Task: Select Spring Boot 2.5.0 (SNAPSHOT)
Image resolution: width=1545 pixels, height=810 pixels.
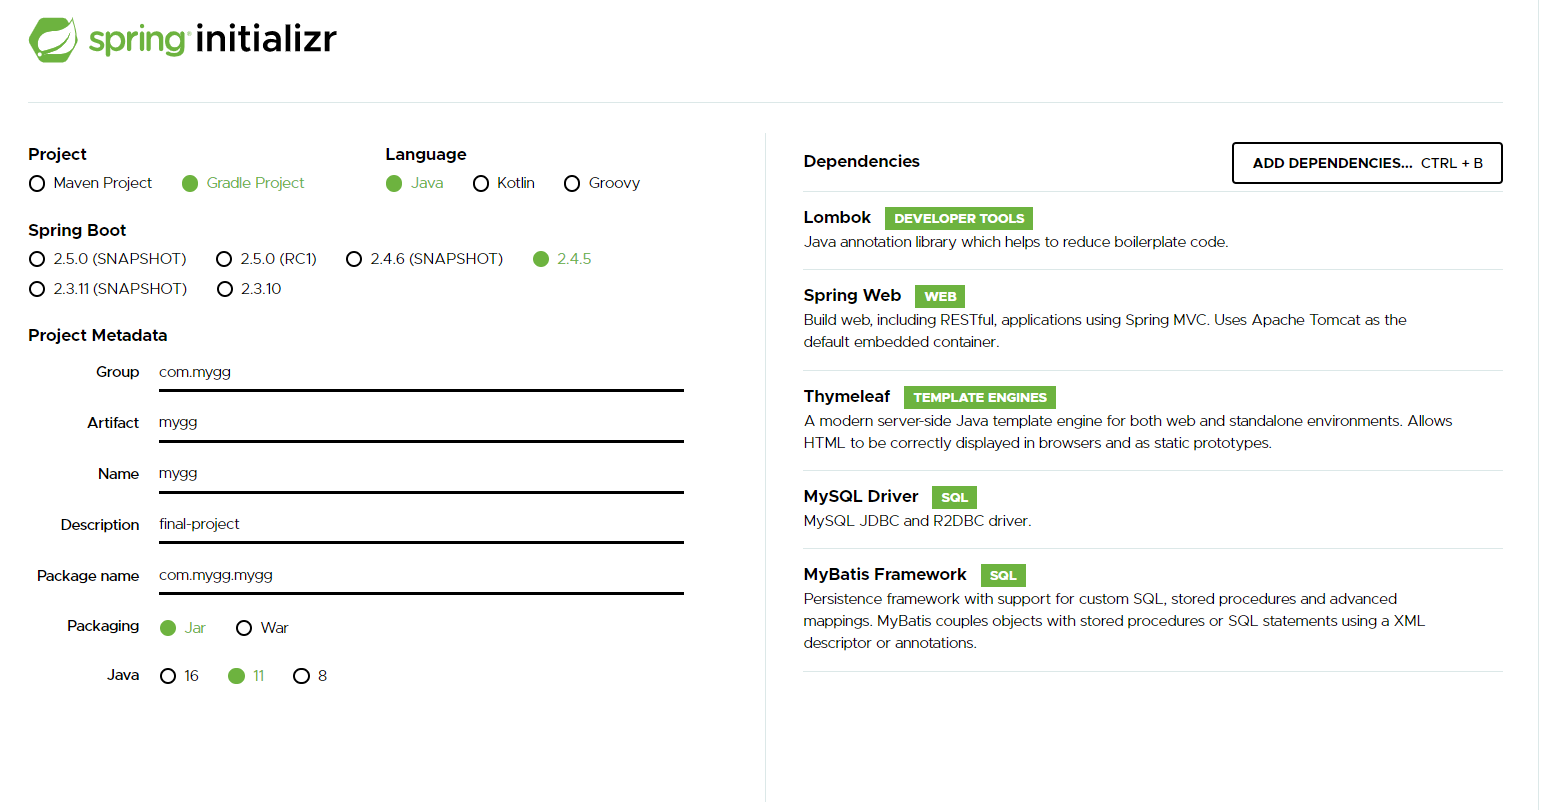Action: coord(108,259)
